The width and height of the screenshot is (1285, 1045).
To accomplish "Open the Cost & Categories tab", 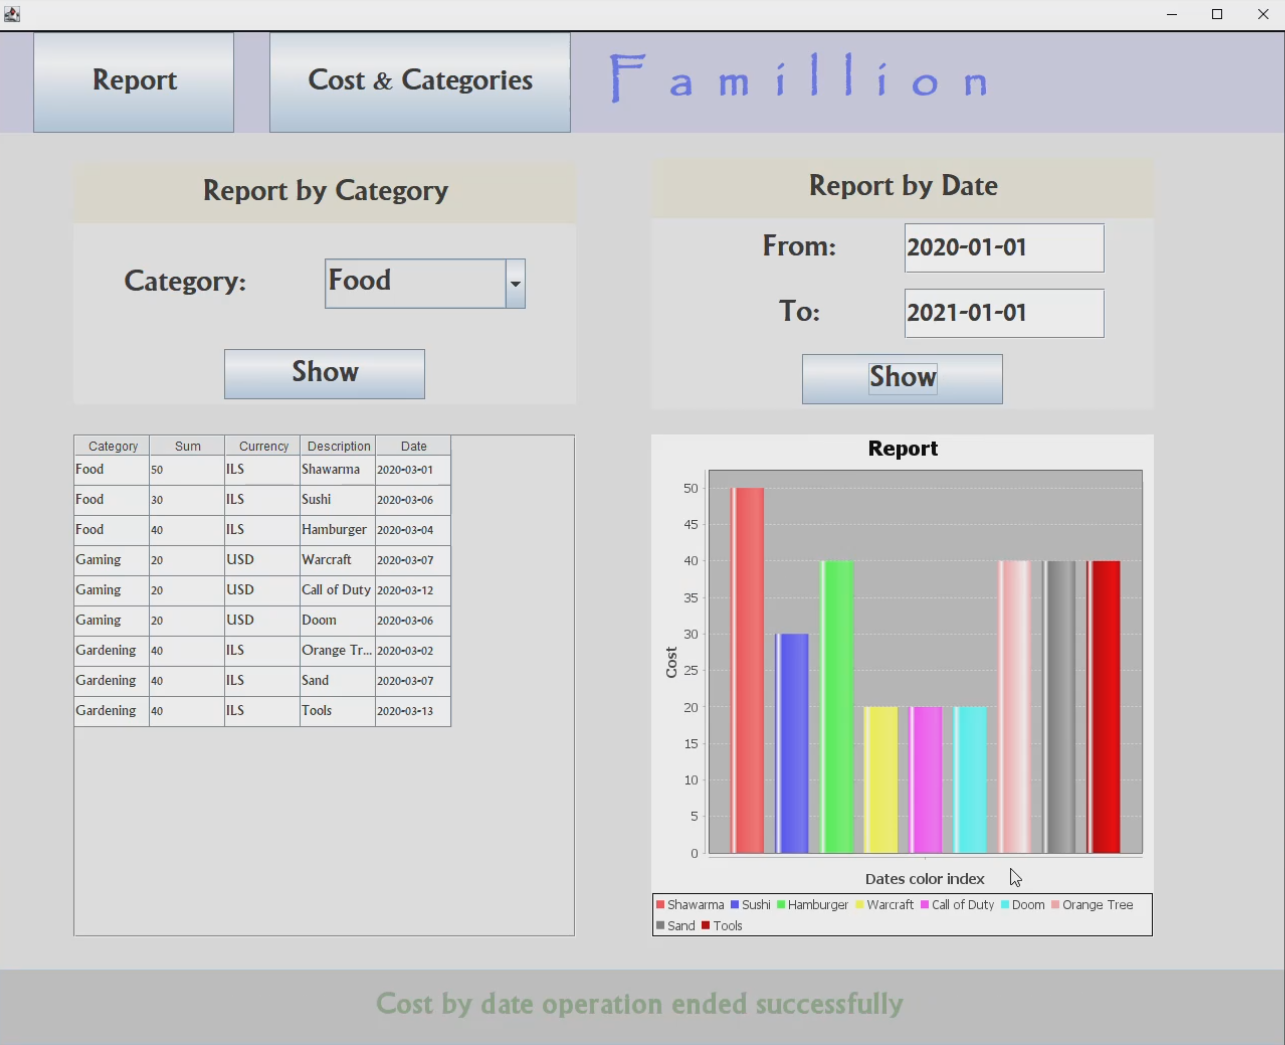I will (419, 80).
